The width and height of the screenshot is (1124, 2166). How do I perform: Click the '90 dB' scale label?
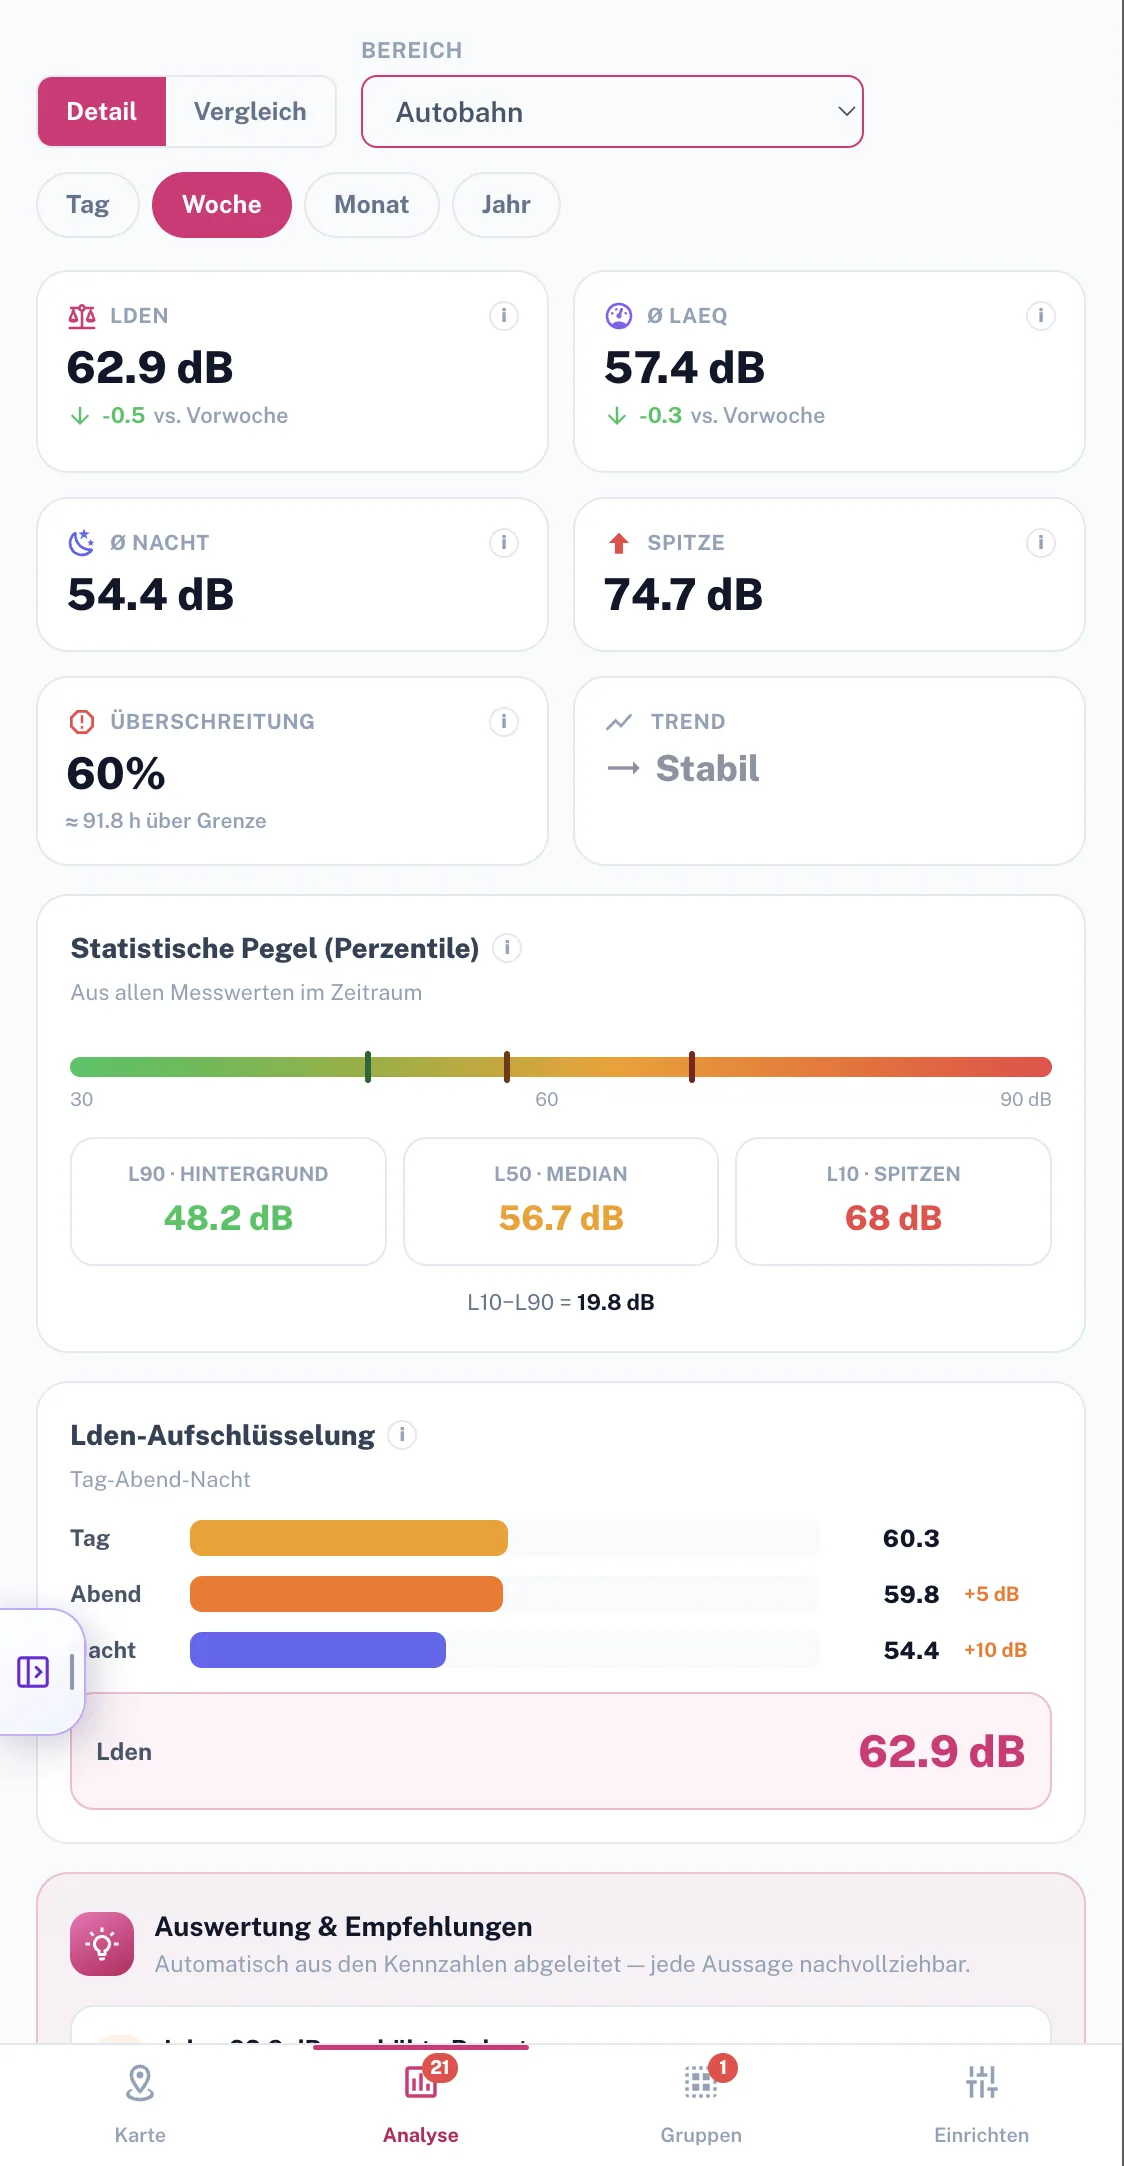1026,1099
